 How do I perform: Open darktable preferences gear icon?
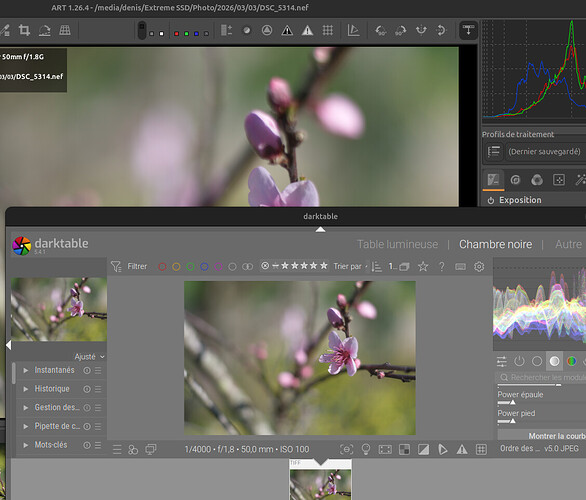(x=479, y=266)
